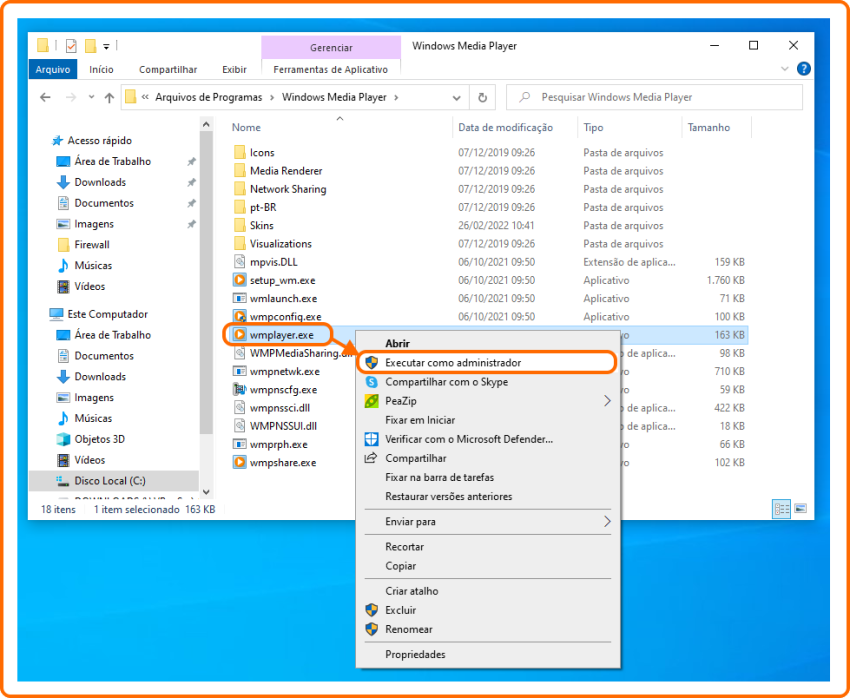Open the Visualizations folder
This screenshot has width=850, height=698.
(x=281, y=244)
